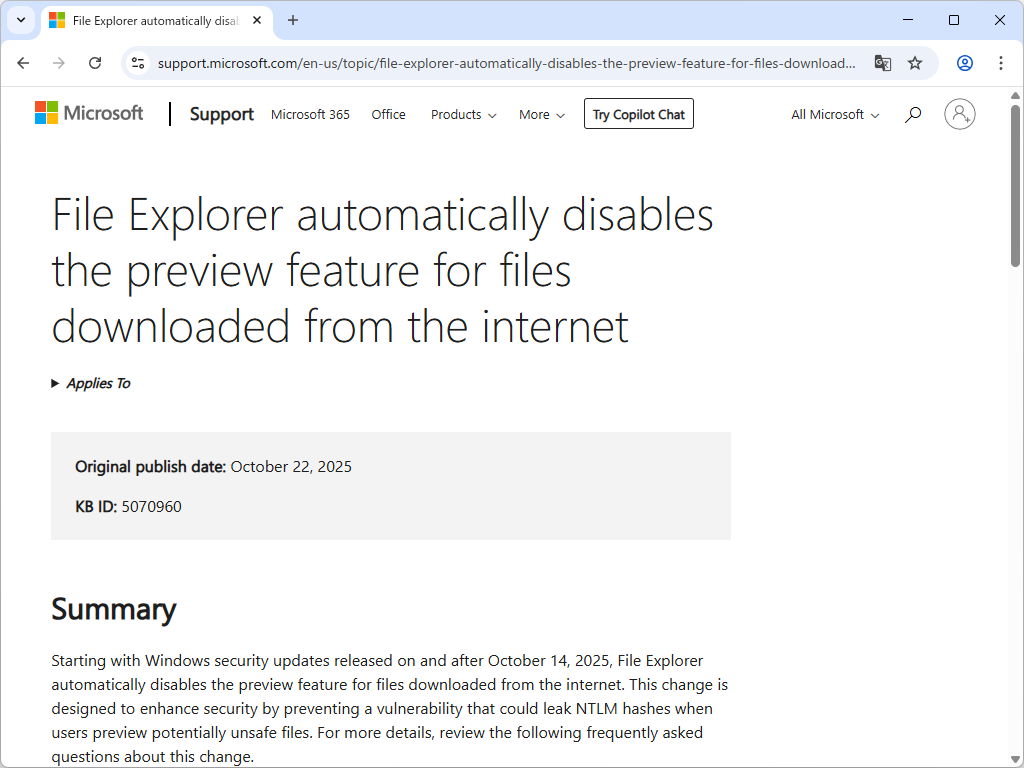The width and height of the screenshot is (1024, 768).
Task: Click the browser forward arrow
Action: (59, 63)
